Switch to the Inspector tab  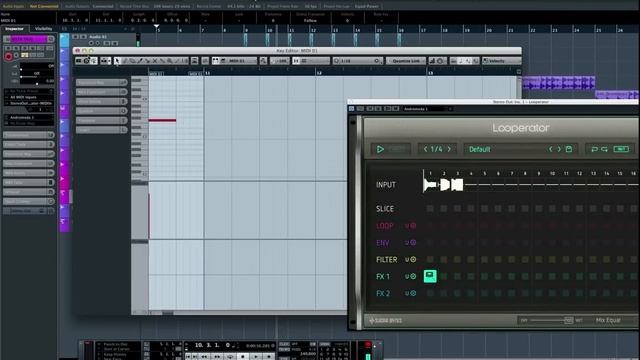click(14, 29)
